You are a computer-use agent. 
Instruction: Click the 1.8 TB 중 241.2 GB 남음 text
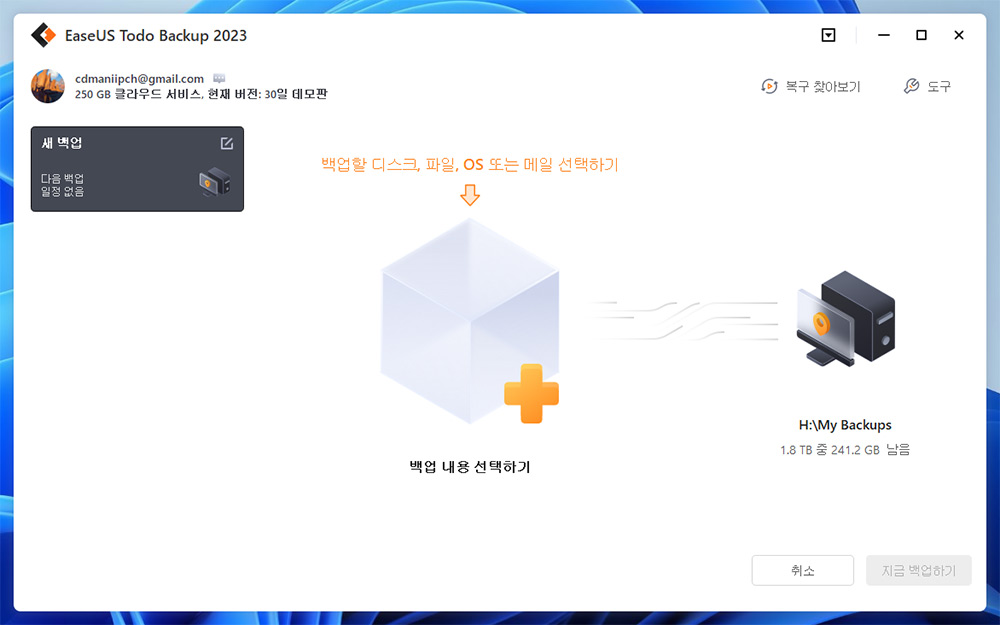[845, 450]
